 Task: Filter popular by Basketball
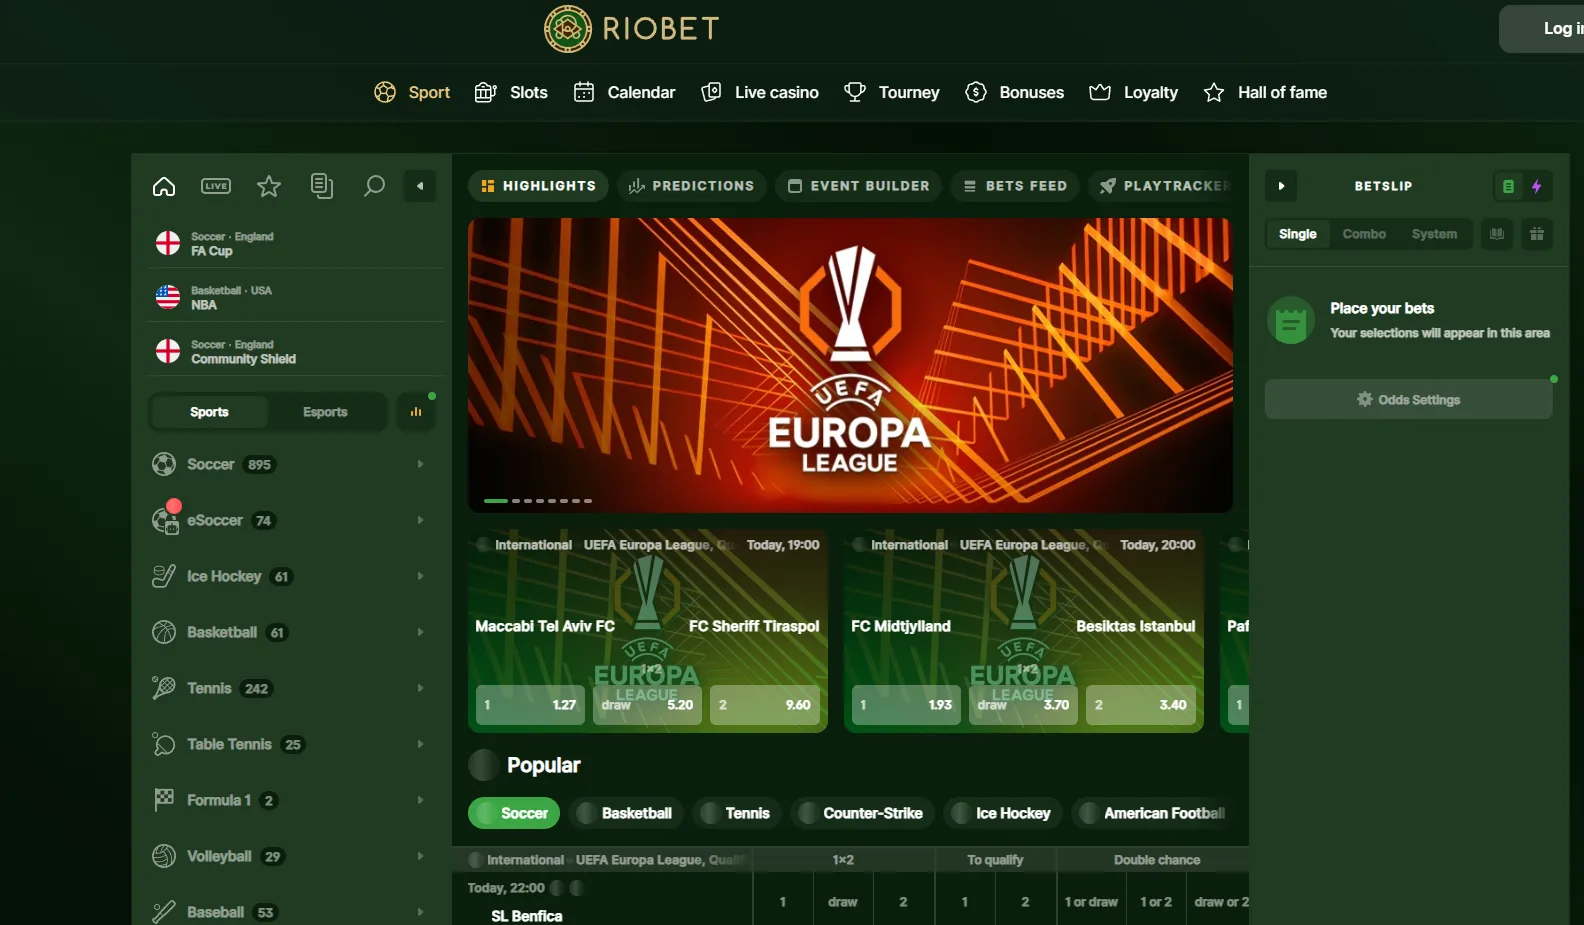pos(627,813)
